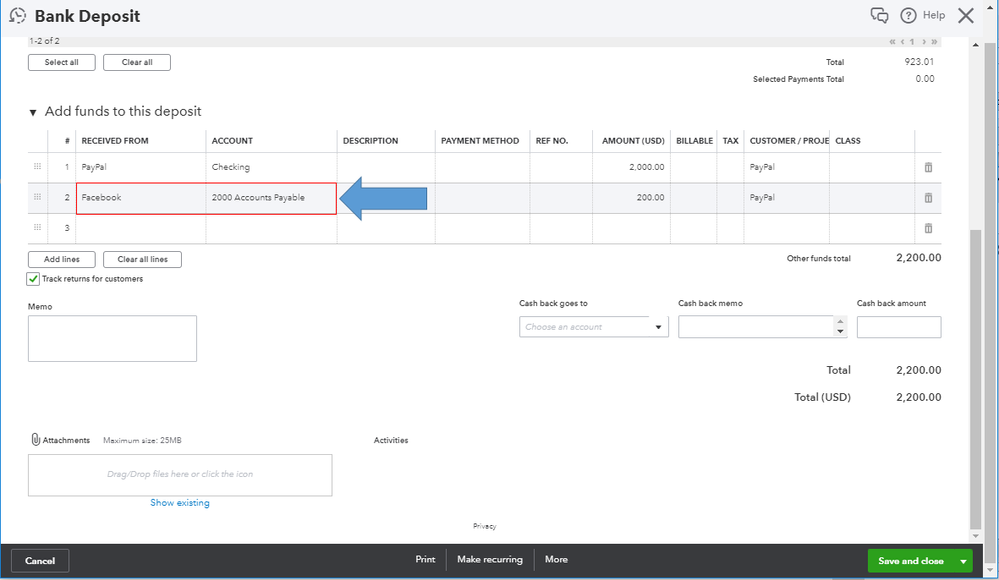The height and width of the screenshot is (580, 999).
Task: Click the vertical scrollbar thumb
Action: (x=975, y=379)
